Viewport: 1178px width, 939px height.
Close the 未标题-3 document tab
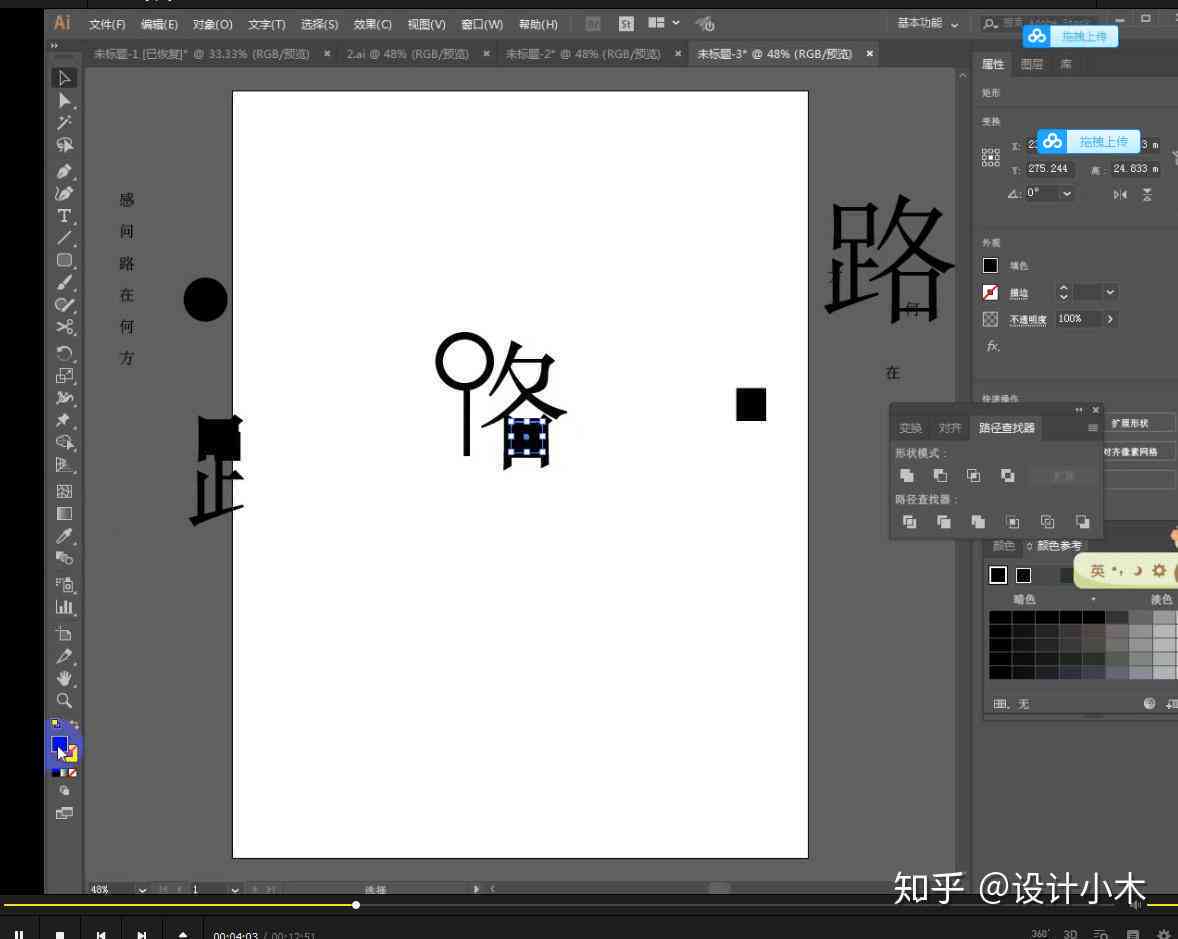tap(869, 54)
